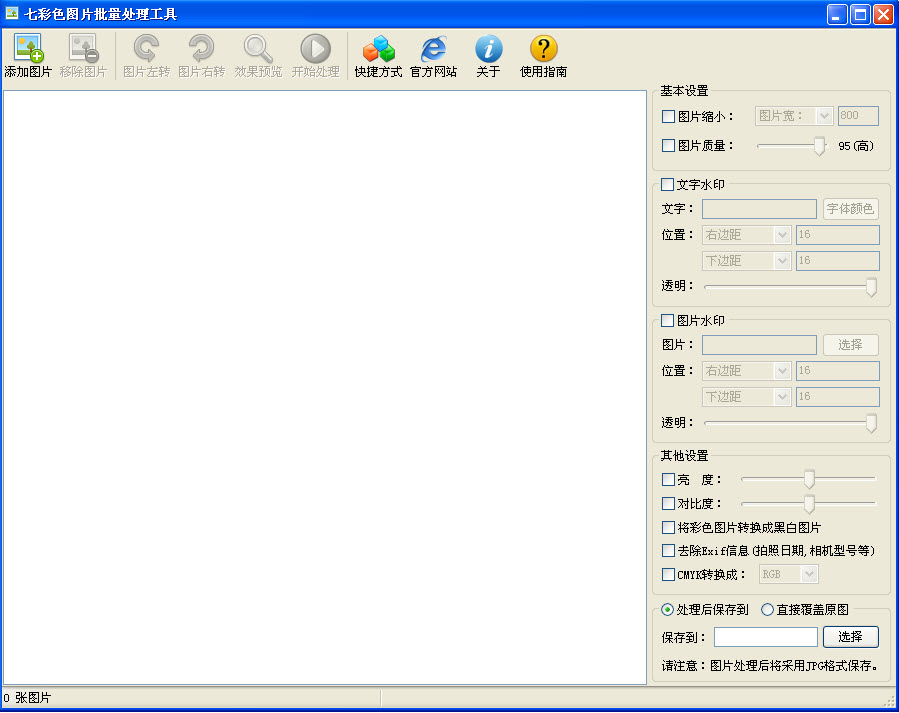The width and height of the screenshot is (899, 713).
Task: Select the 图片左转 rotate left icon
Action: click(147, 54)
